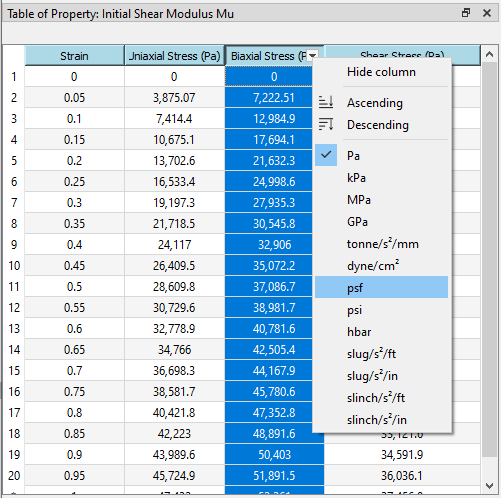This screenshot has height=498, width=501.
Task: Pick GPa from unit list
Action: [x=357, y=222]
